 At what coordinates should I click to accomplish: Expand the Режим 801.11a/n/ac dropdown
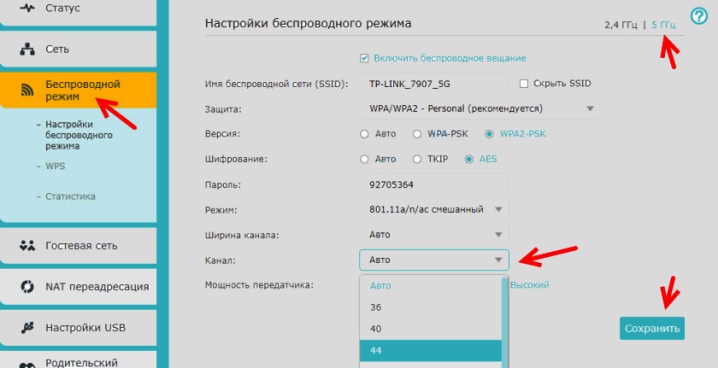434,210
